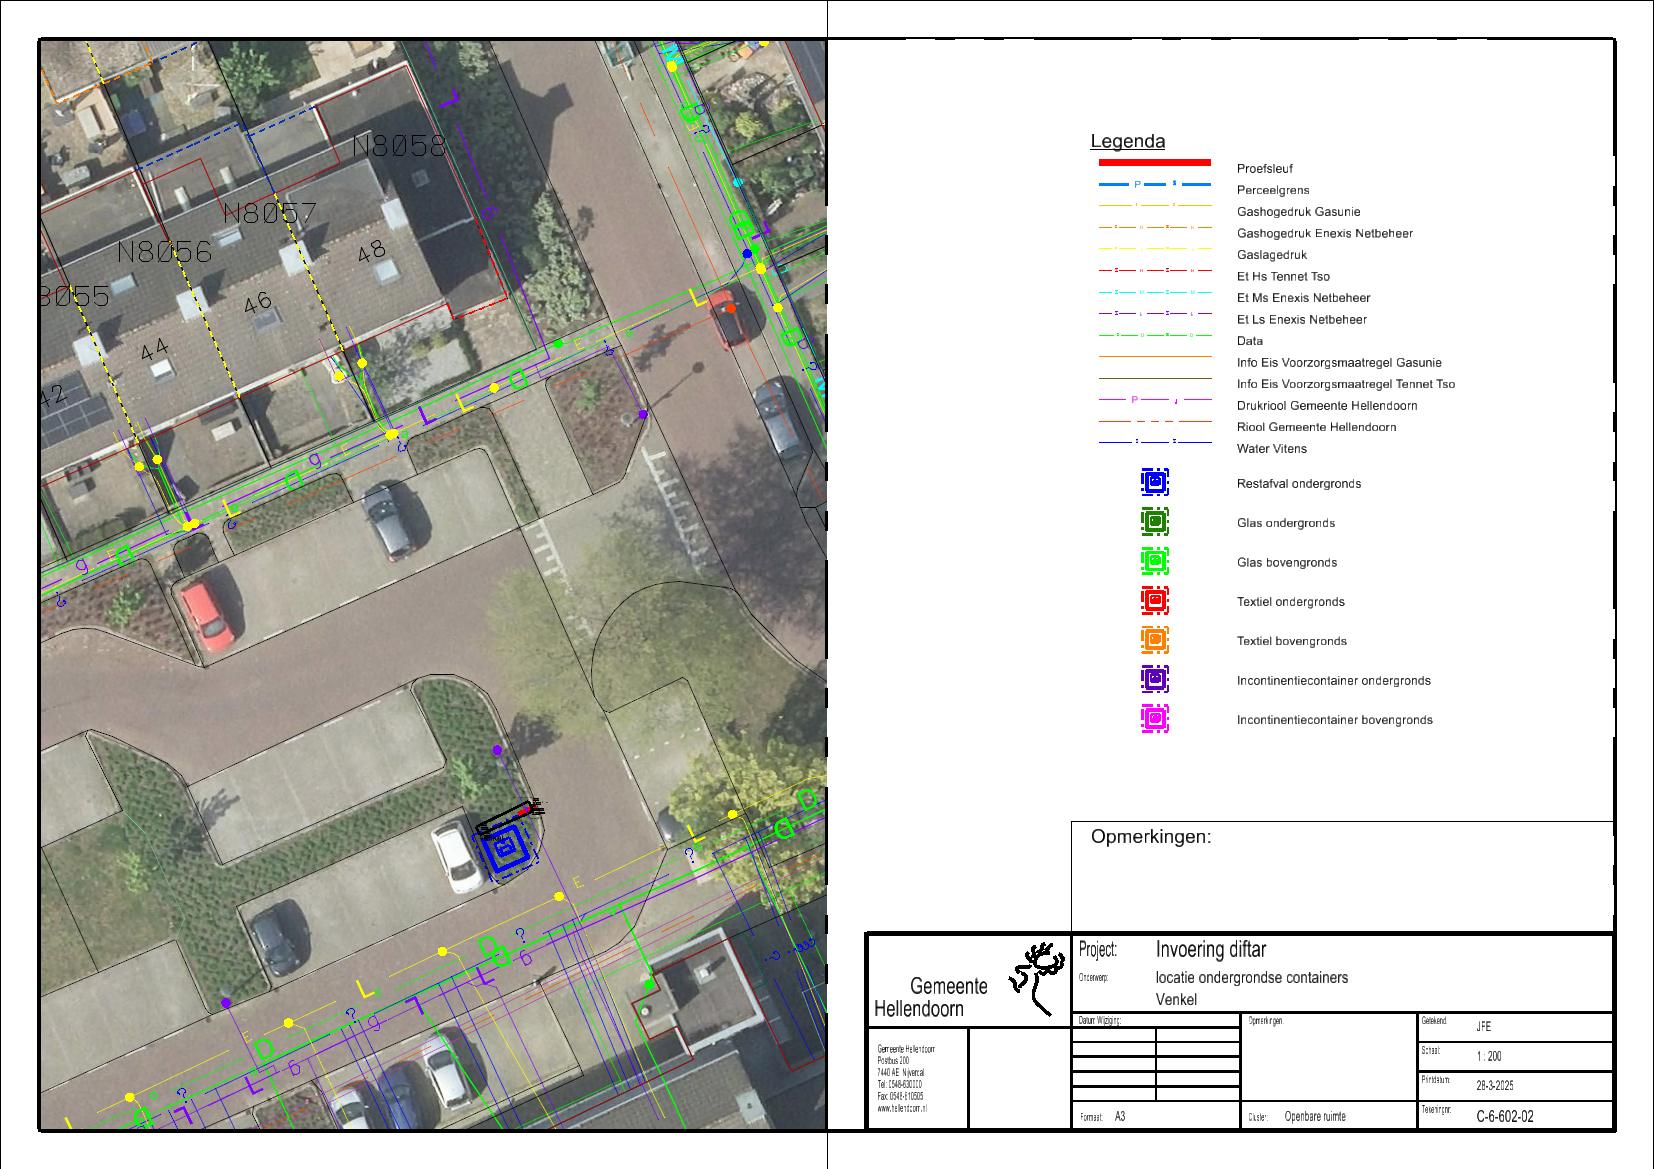The image size is (1654, 1169).
Task: Select the Glas bovengronds light green icon
Action: pyautogui.click(x=1154, y=562)
